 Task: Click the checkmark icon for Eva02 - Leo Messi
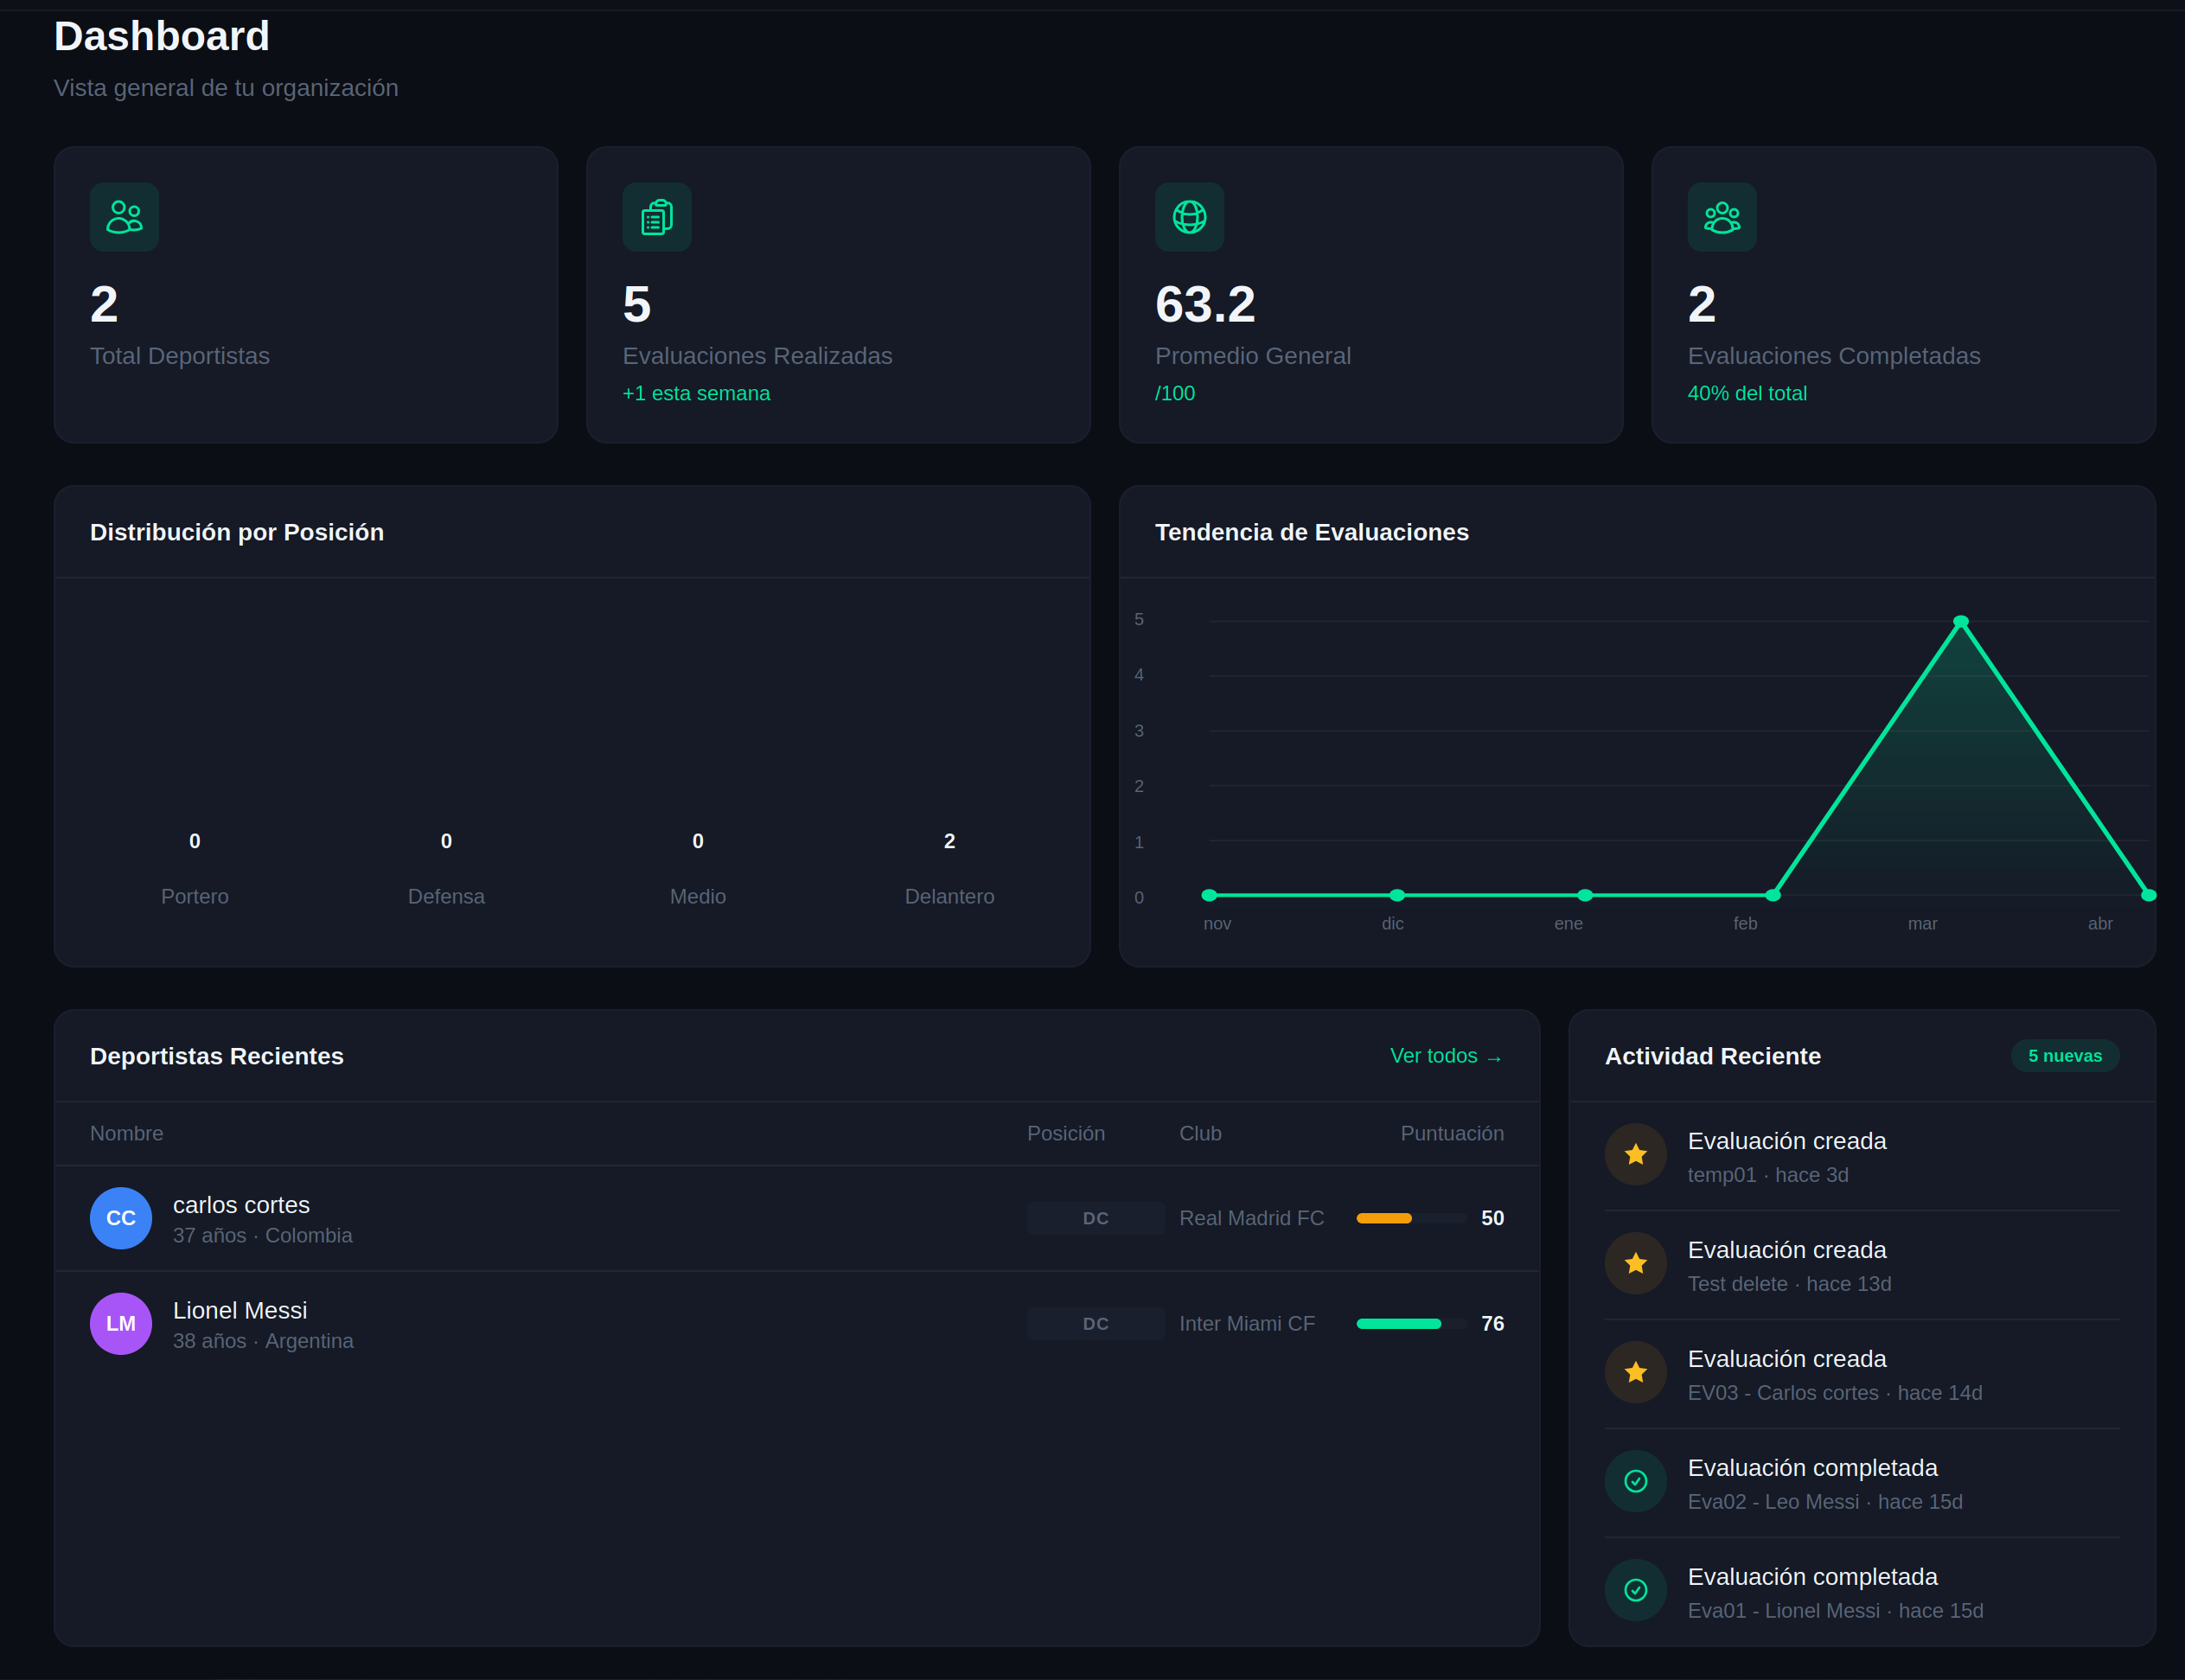[x=1635, y=1481]
